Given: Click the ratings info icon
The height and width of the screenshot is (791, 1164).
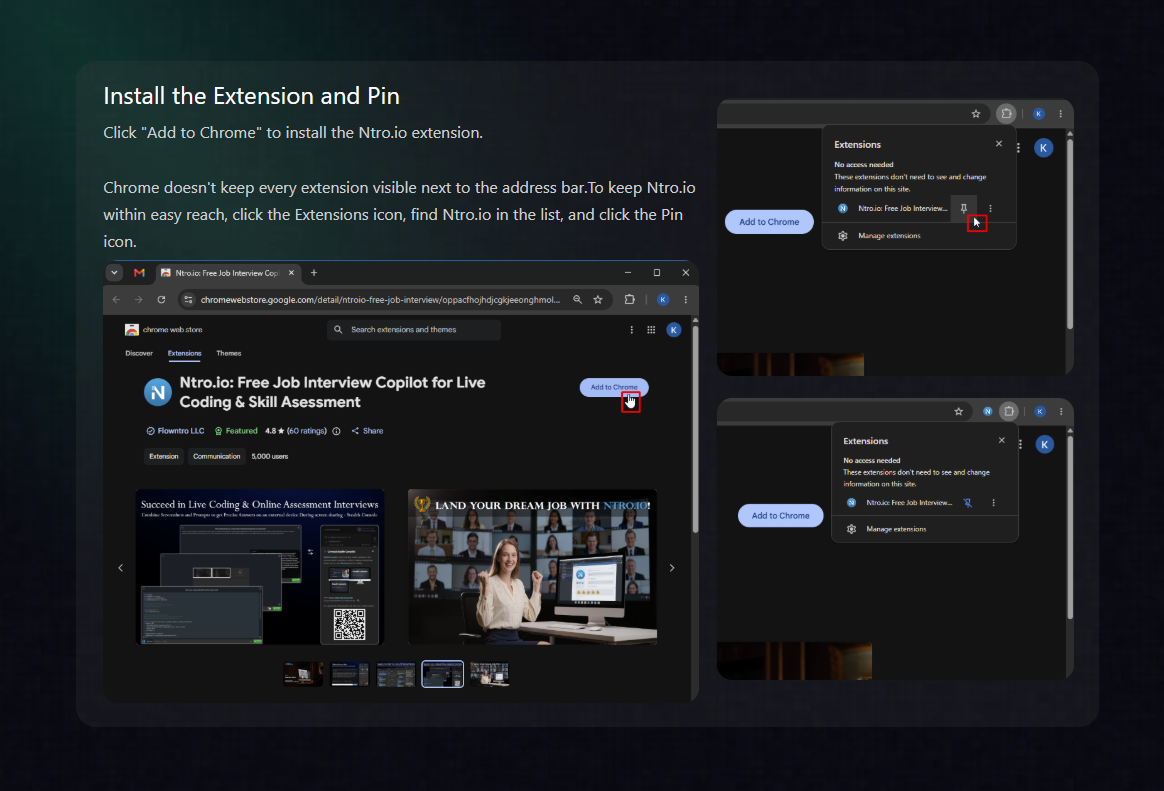Looking at the screenshot, I should 336,431.
